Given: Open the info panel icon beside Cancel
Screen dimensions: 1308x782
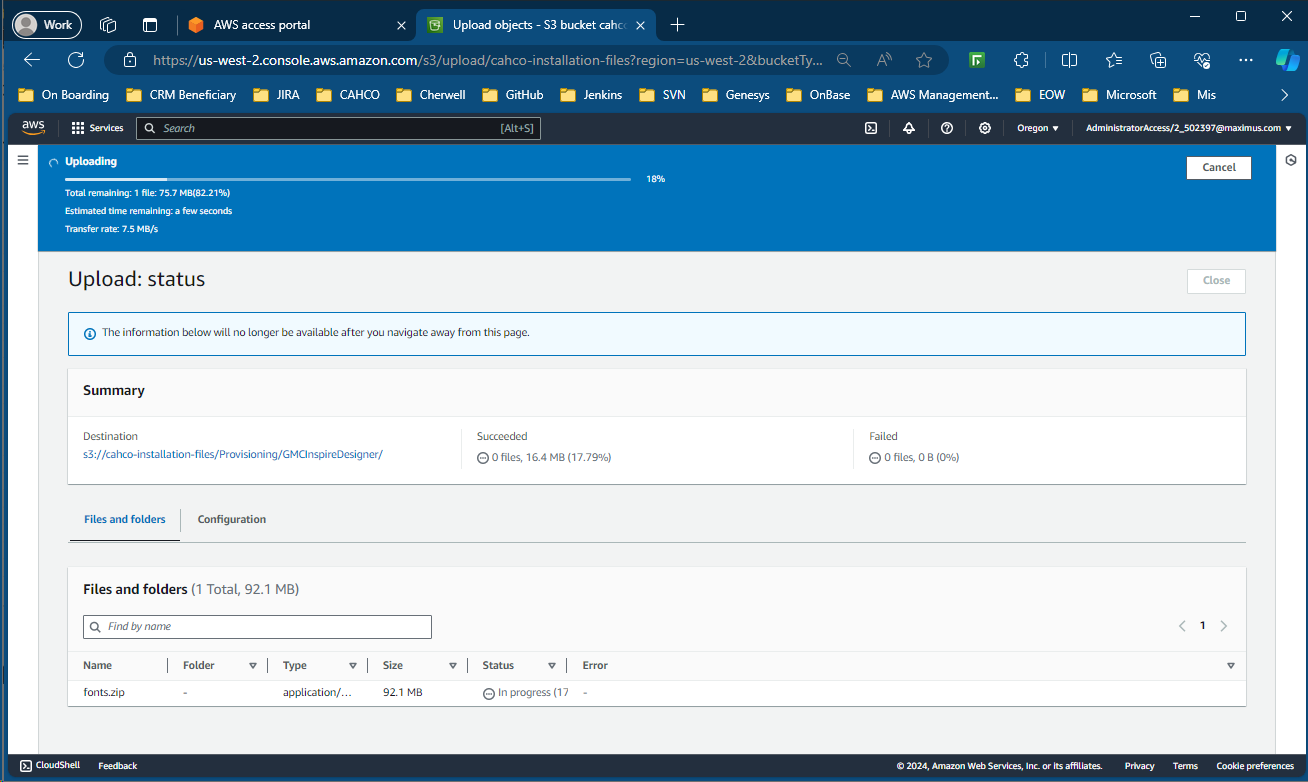Looking at the screenshot, I should 1291,160.
